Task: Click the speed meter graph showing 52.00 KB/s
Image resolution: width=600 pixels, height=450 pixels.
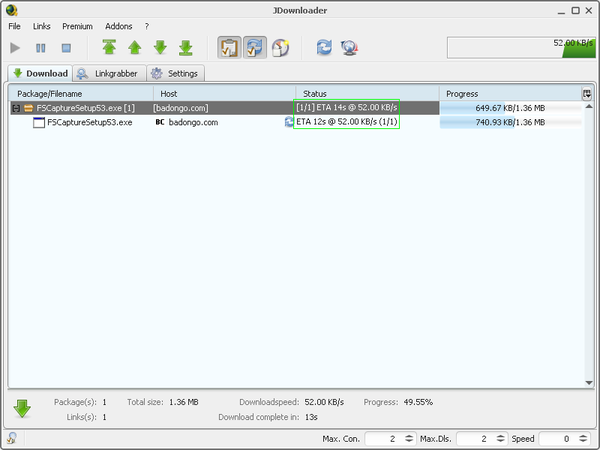Action: tap(521, 48)
